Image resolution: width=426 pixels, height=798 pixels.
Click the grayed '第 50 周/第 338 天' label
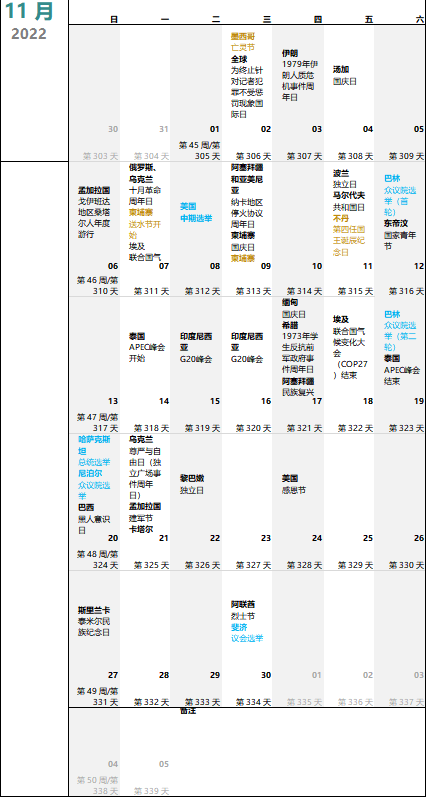98,785
